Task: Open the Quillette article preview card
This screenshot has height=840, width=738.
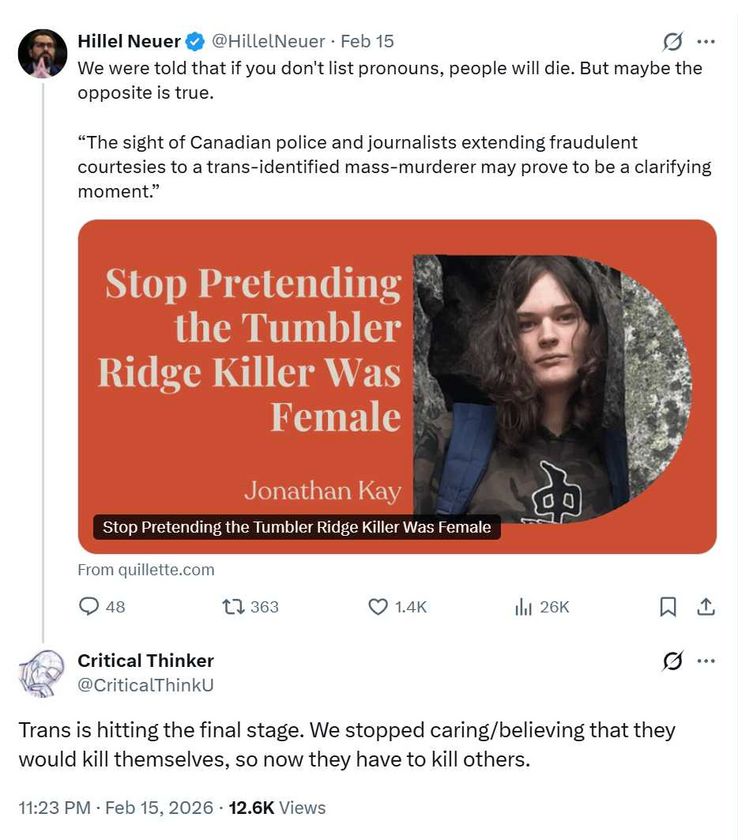Action: (x=397, y=386)
